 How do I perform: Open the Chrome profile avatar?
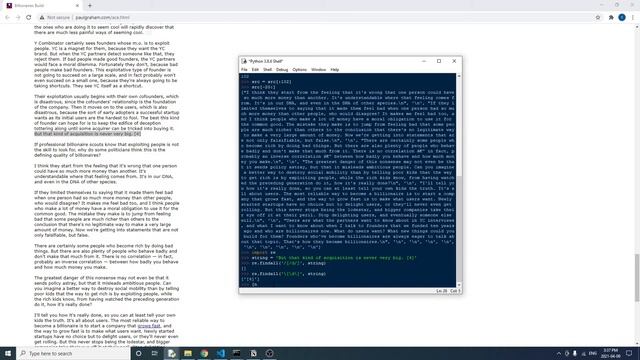point(622,18)
